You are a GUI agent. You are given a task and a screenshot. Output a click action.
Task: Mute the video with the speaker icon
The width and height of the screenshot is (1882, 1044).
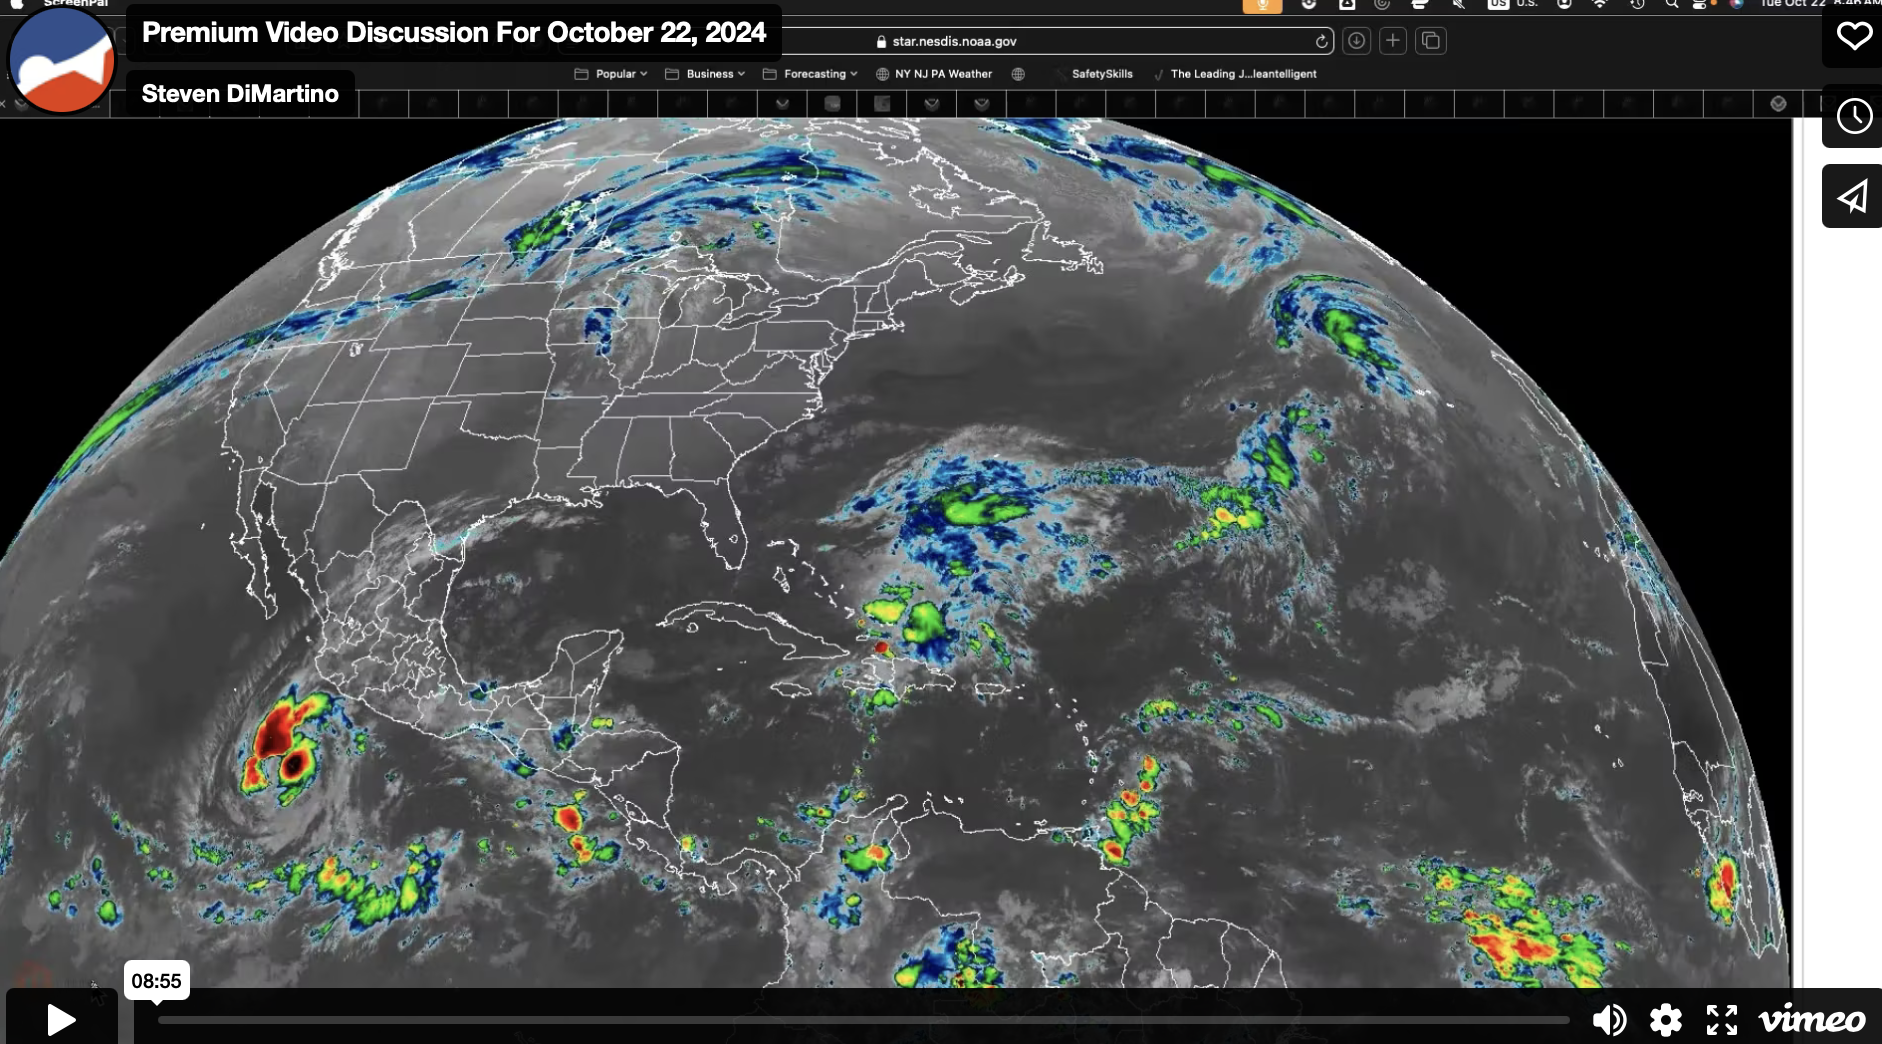click(x=1609, y=1020)
